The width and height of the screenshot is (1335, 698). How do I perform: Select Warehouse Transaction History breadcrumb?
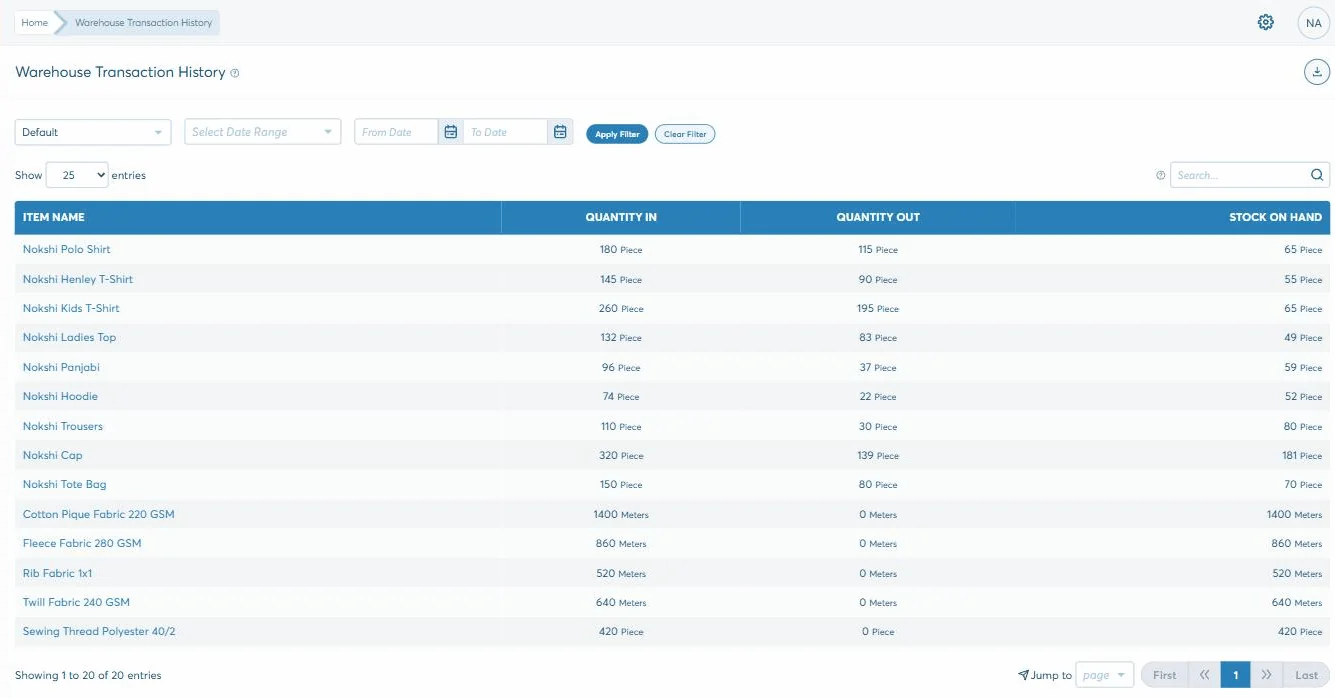click(x=143, y=22)
